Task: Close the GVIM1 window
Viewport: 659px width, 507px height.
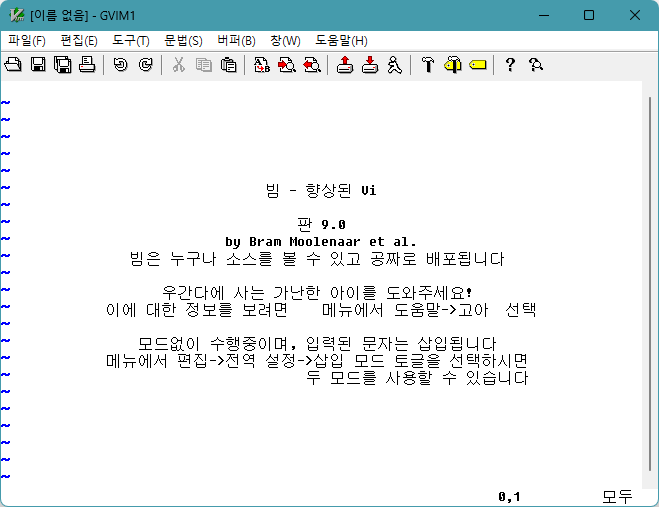Action: 635,16
